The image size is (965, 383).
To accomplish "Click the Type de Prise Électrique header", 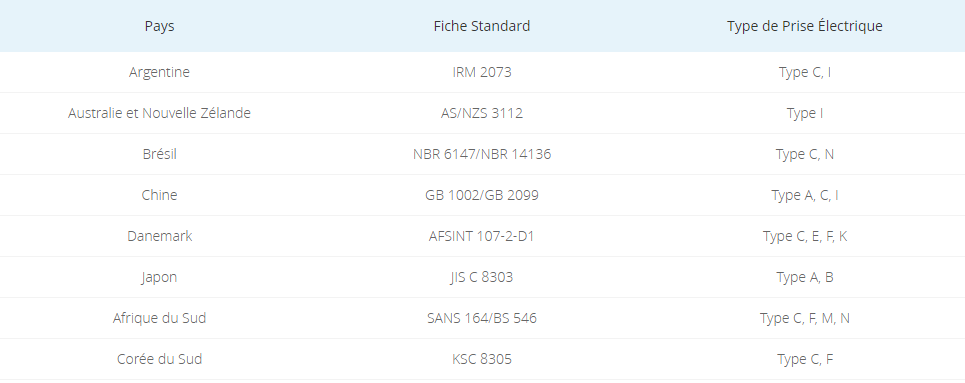I will click(804, 26).
